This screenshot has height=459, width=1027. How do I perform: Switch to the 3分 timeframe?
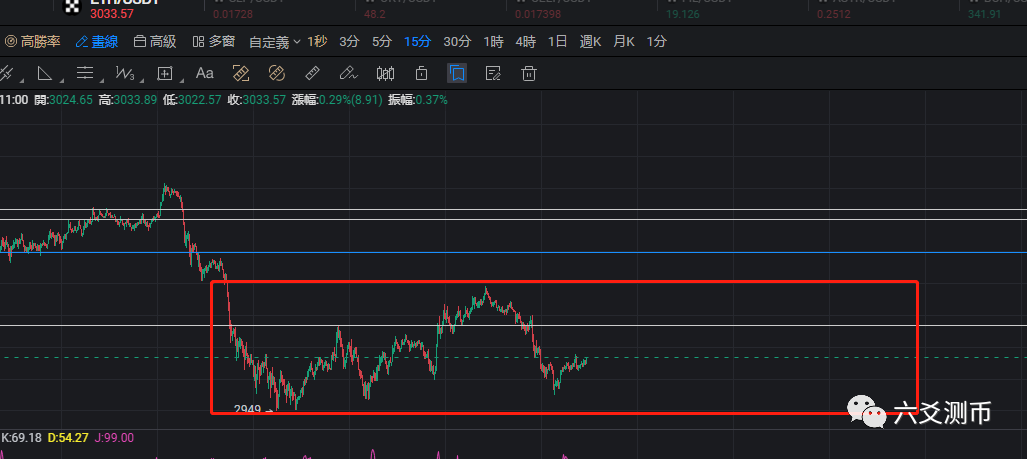point(349,42)
